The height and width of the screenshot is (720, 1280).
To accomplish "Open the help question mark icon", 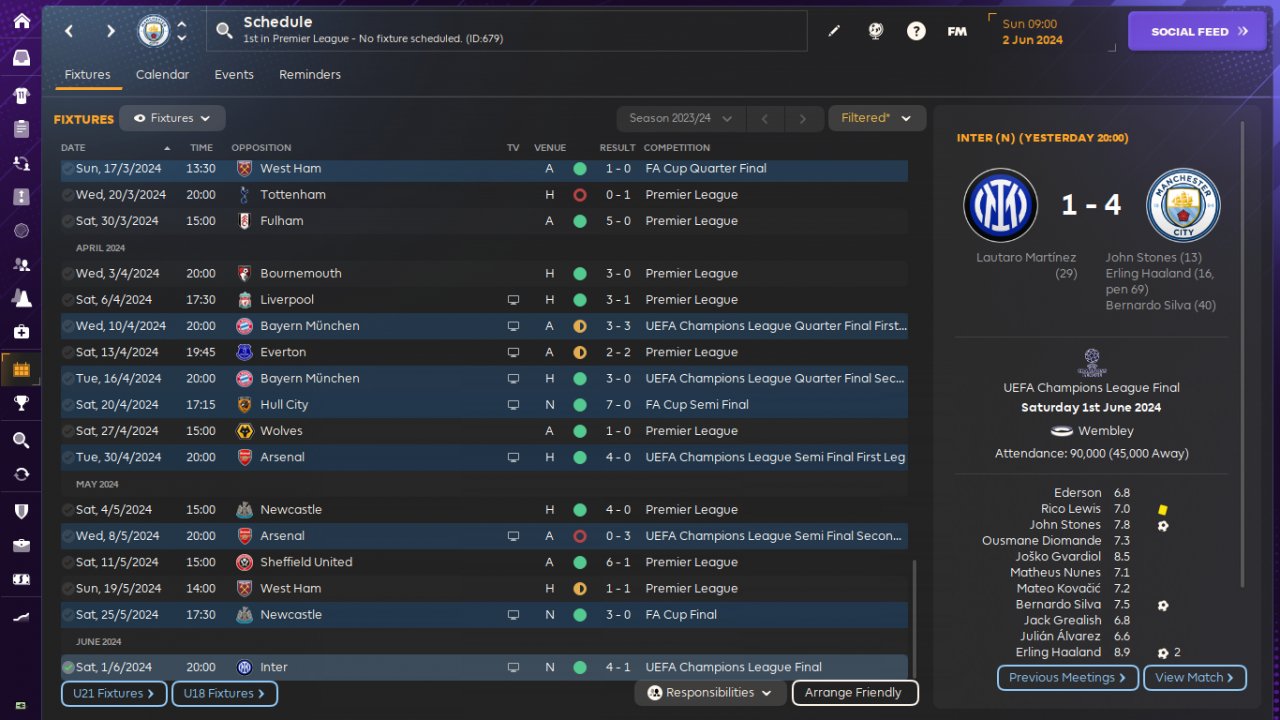I will [x=916, y=31].
